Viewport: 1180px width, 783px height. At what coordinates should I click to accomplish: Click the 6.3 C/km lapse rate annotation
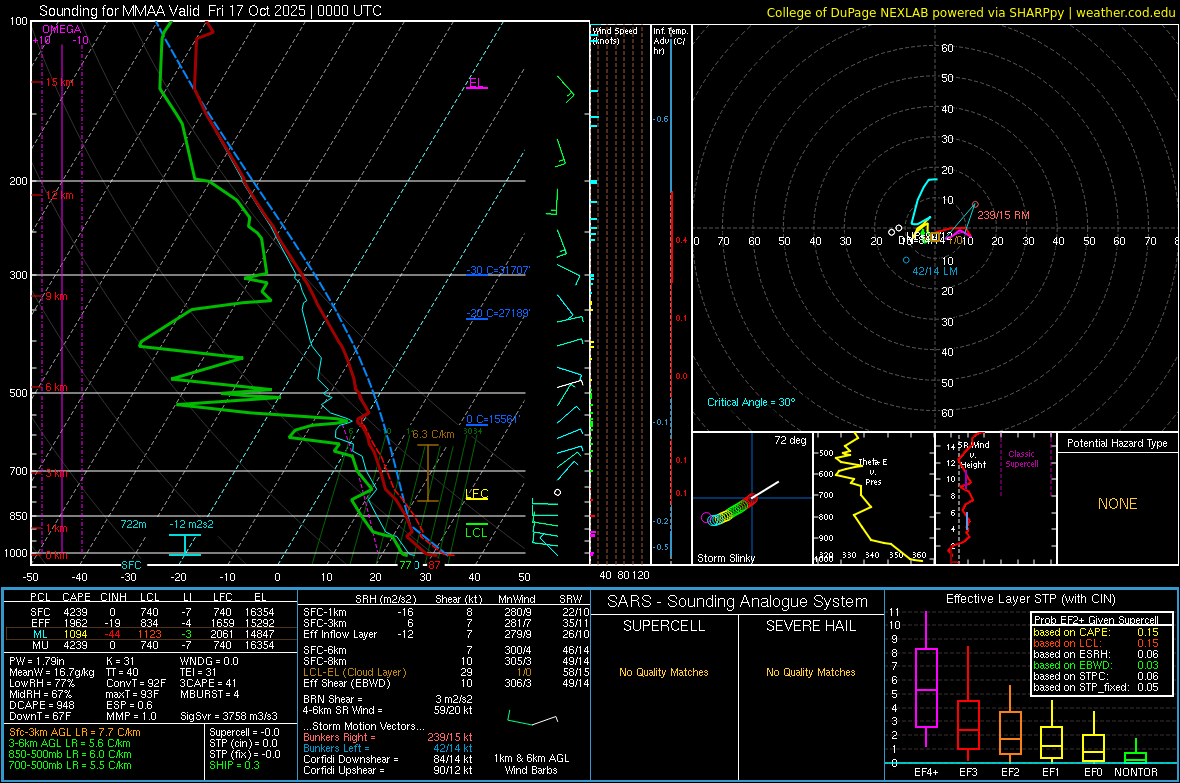pyautogui.click(x=433, y=434)
